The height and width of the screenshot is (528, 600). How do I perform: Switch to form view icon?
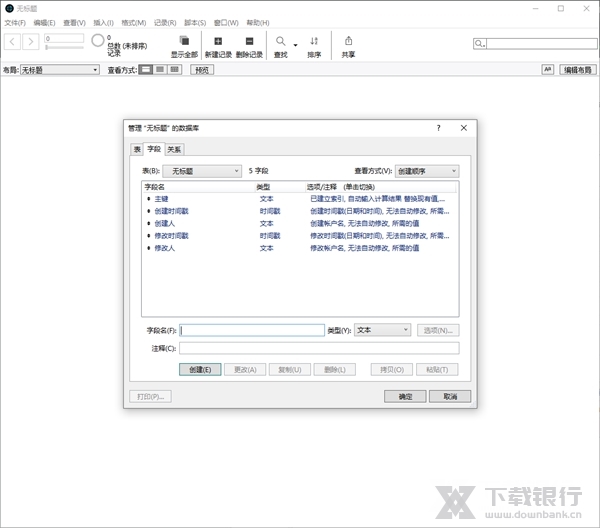pyautogui.click(x=145, y=69)
